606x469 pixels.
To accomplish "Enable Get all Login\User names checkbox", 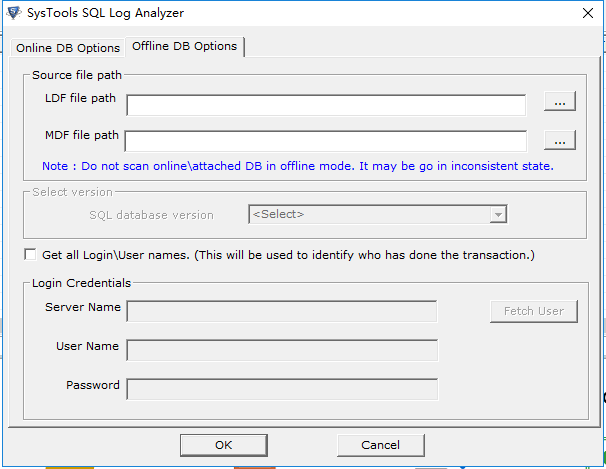I will (30, 255).
